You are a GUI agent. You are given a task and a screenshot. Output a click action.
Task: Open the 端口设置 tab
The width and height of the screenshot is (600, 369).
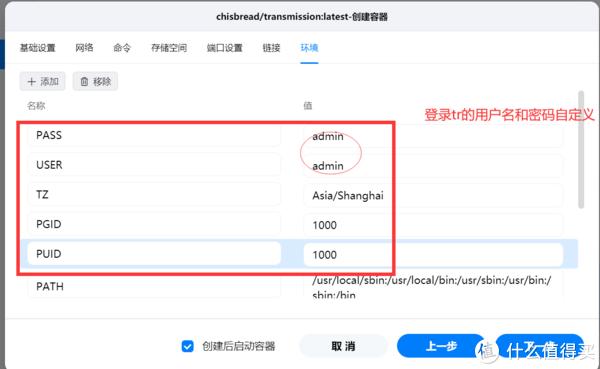[x=225, y=48]
